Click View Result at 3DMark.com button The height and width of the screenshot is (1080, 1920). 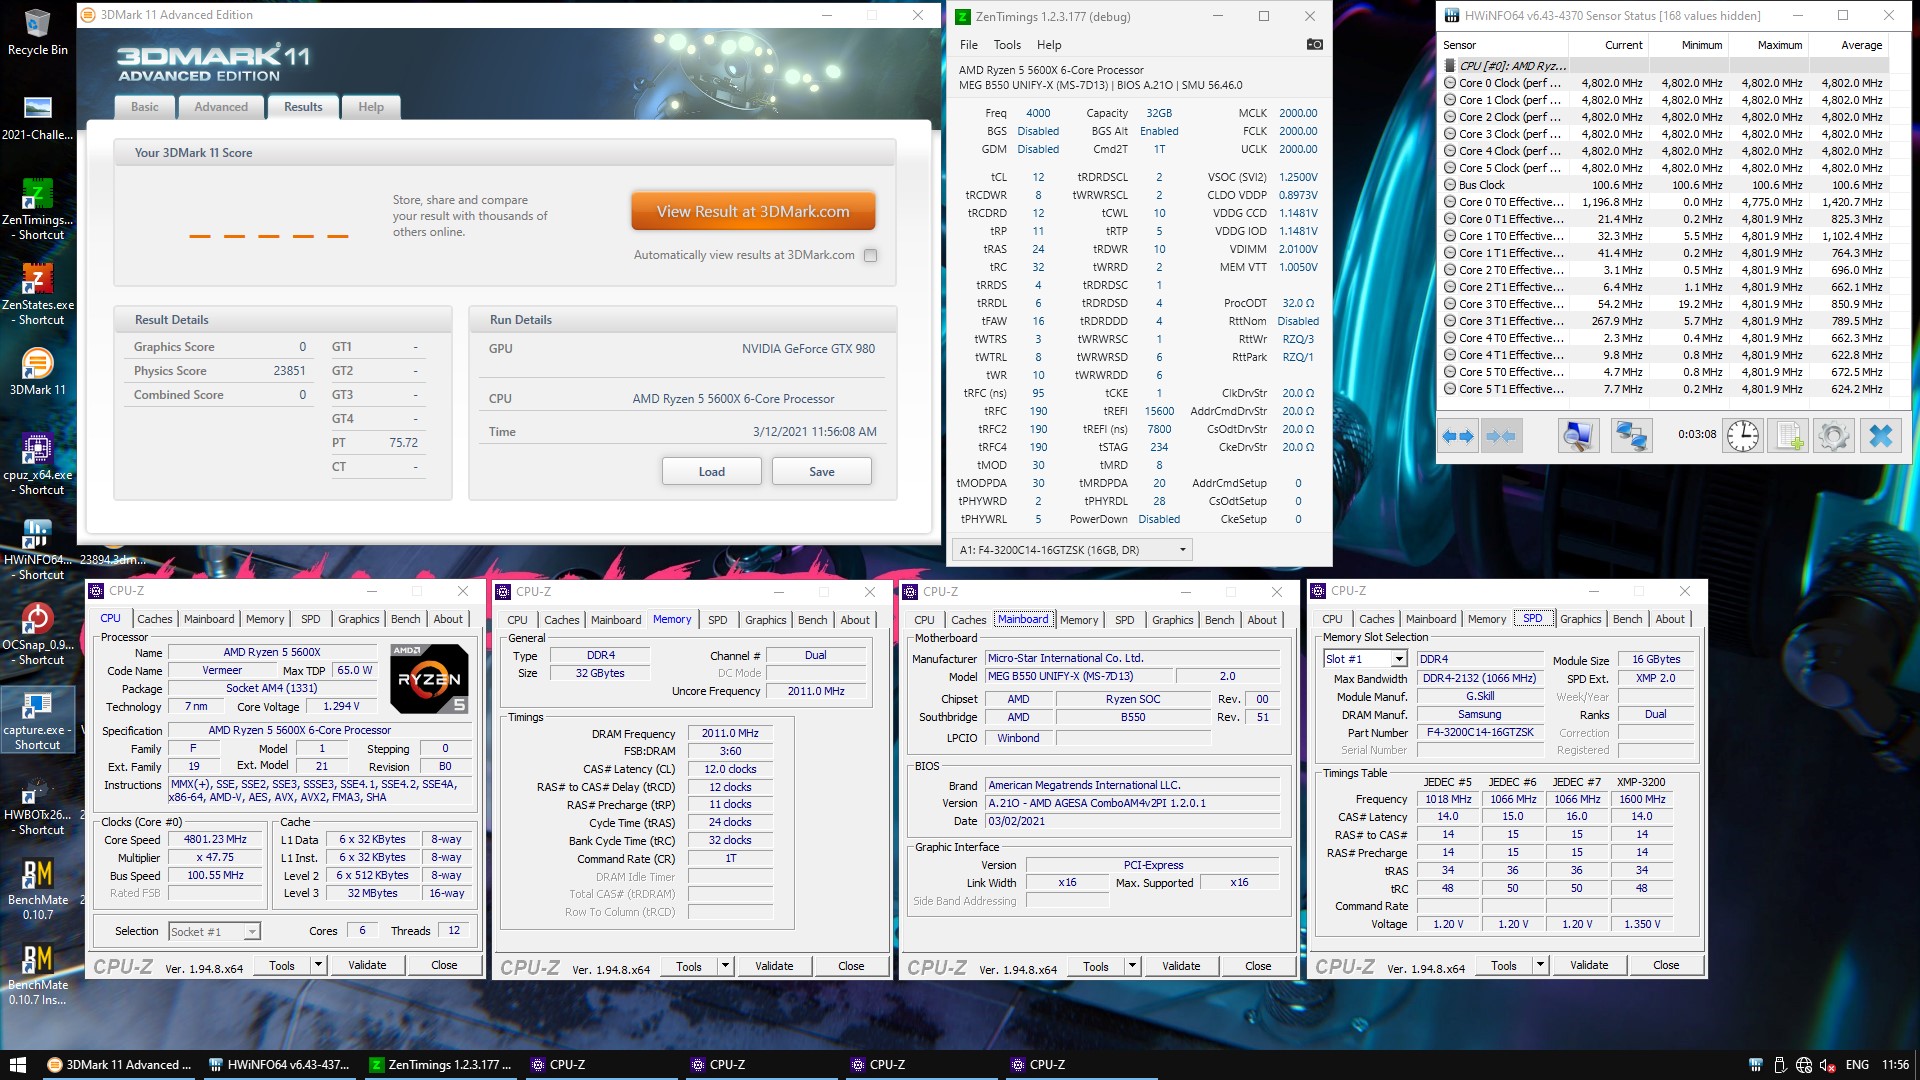click(753, 211)
